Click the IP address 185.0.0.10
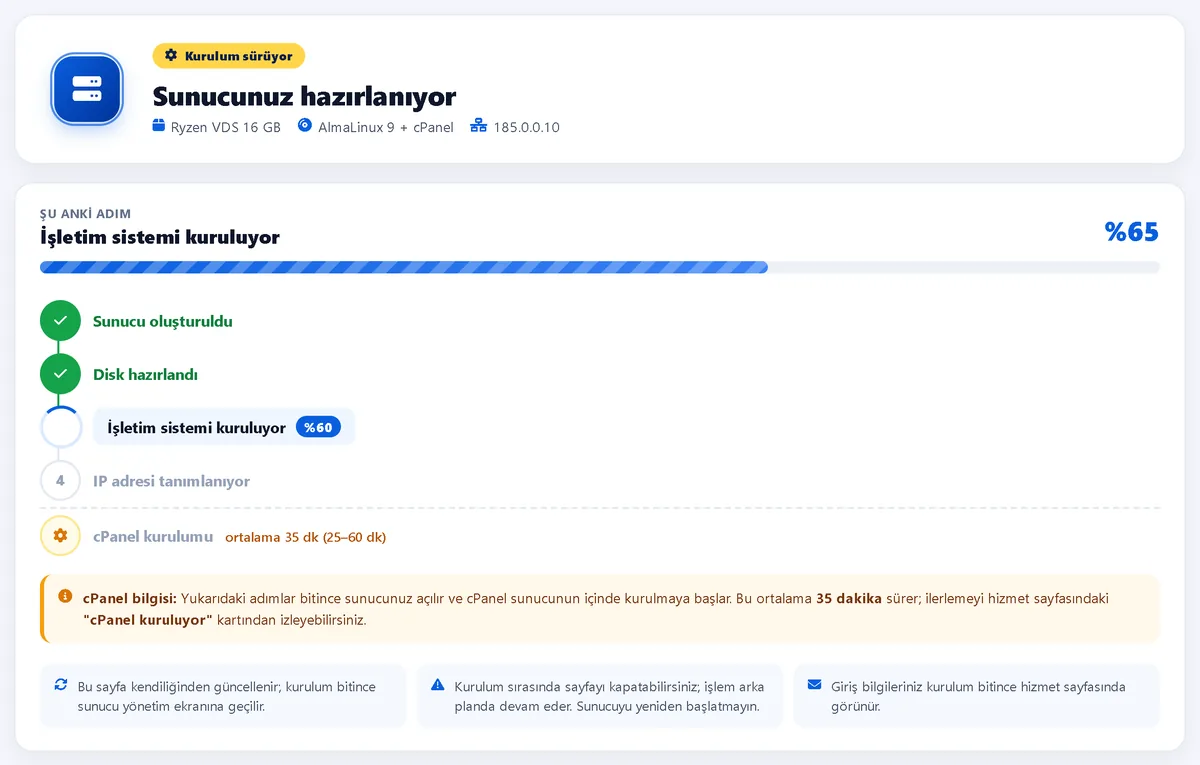 tap(526, 127)
